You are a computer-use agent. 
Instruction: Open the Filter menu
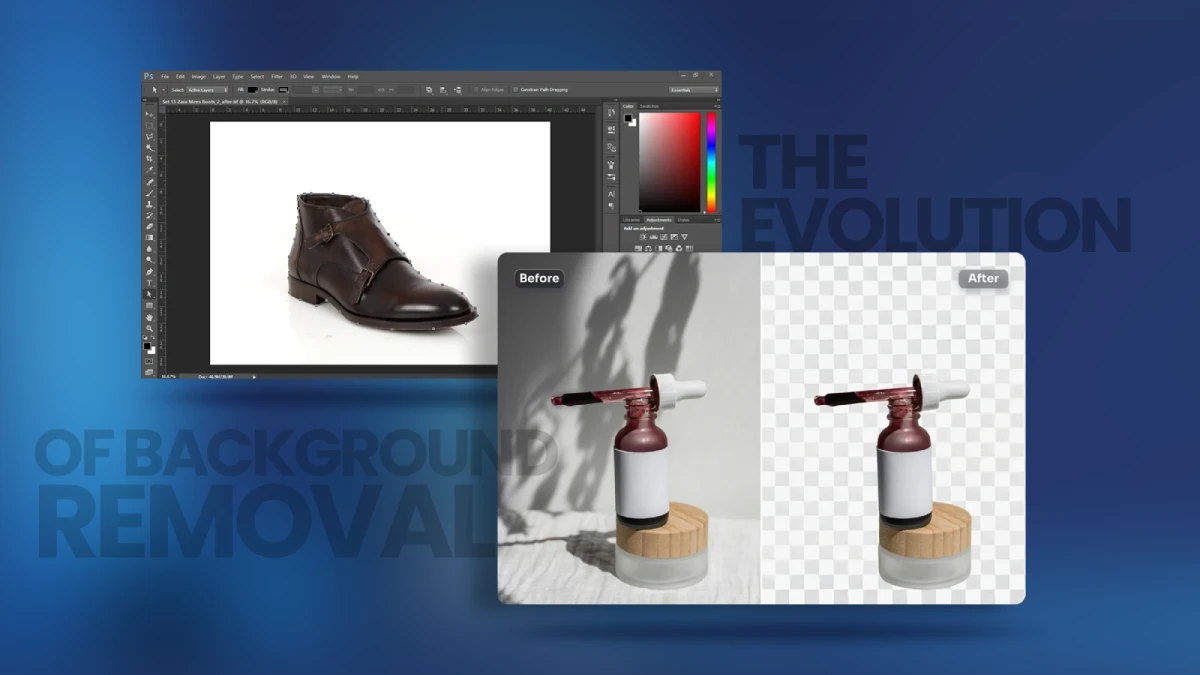pyautogui.click(x=276, y=77)
